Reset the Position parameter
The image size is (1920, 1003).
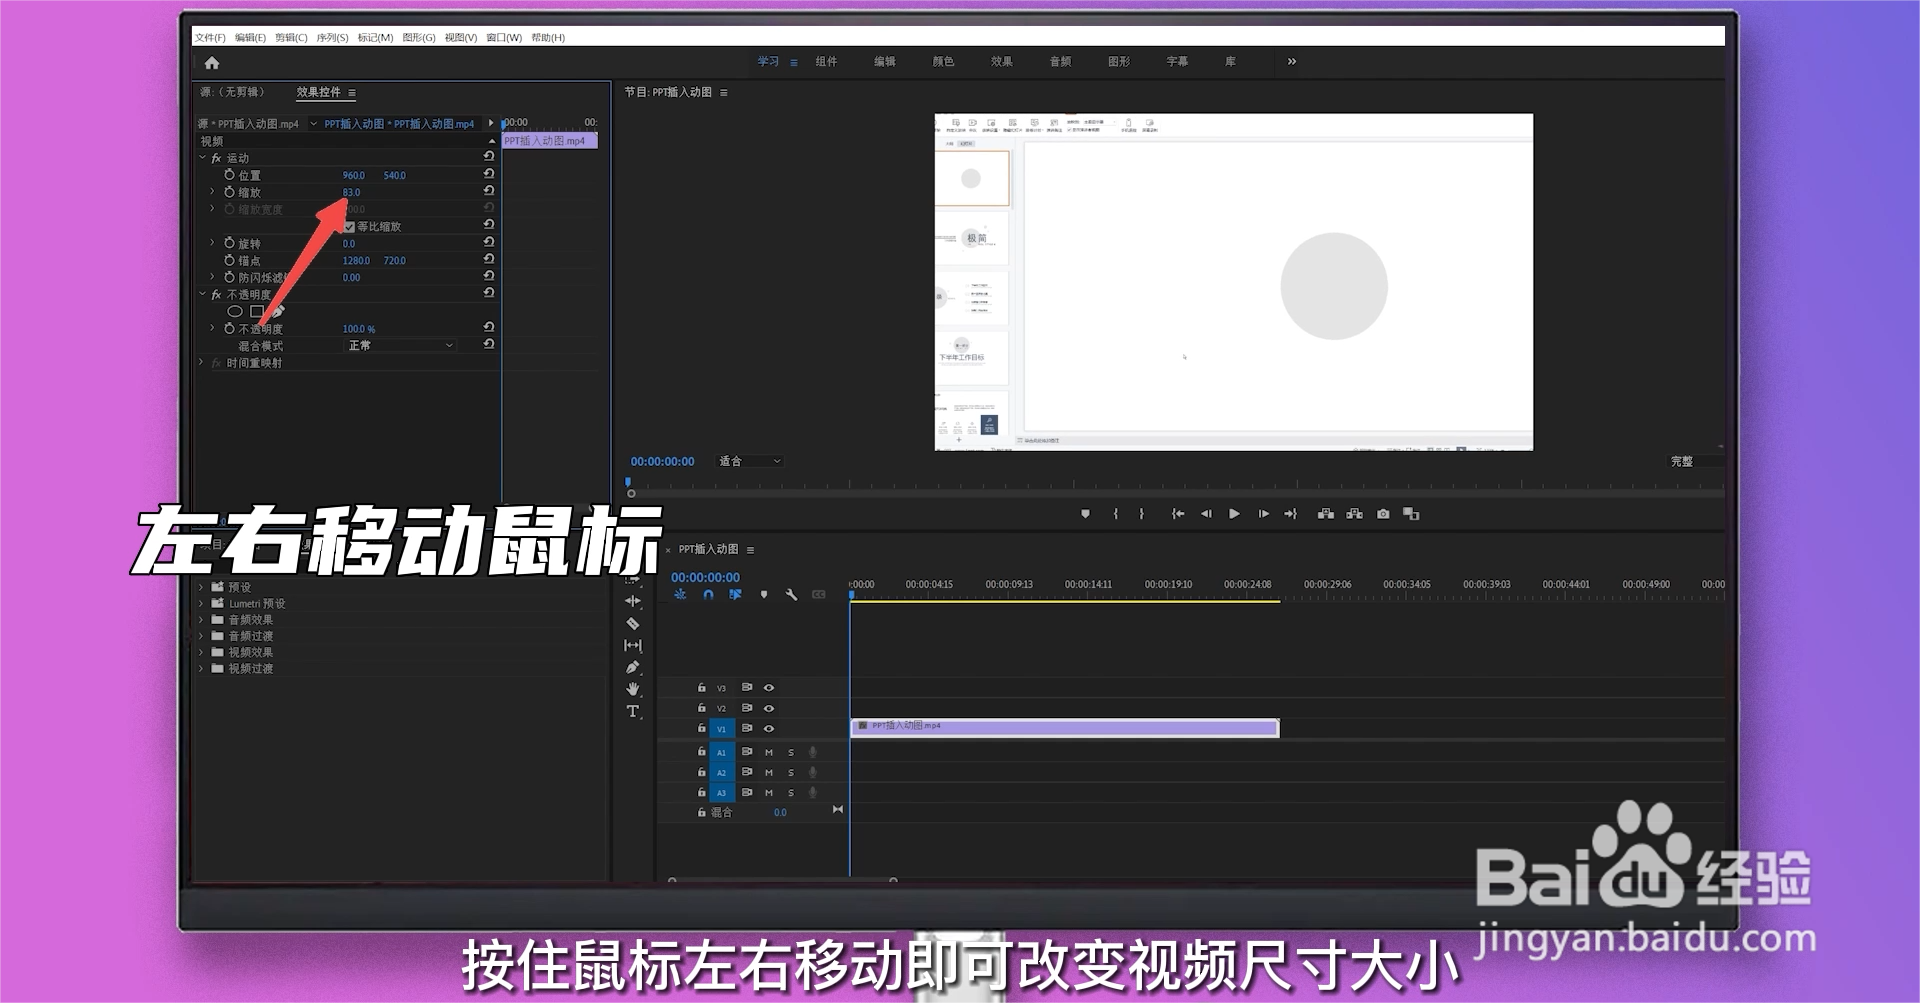tap(489, 174)
